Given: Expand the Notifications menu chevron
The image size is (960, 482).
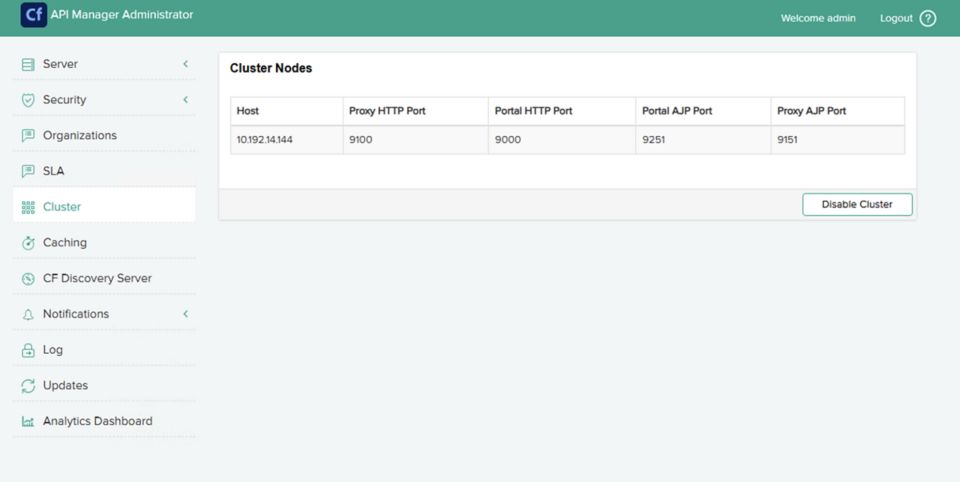Looking at the screenshot, I should pos(185,314).
